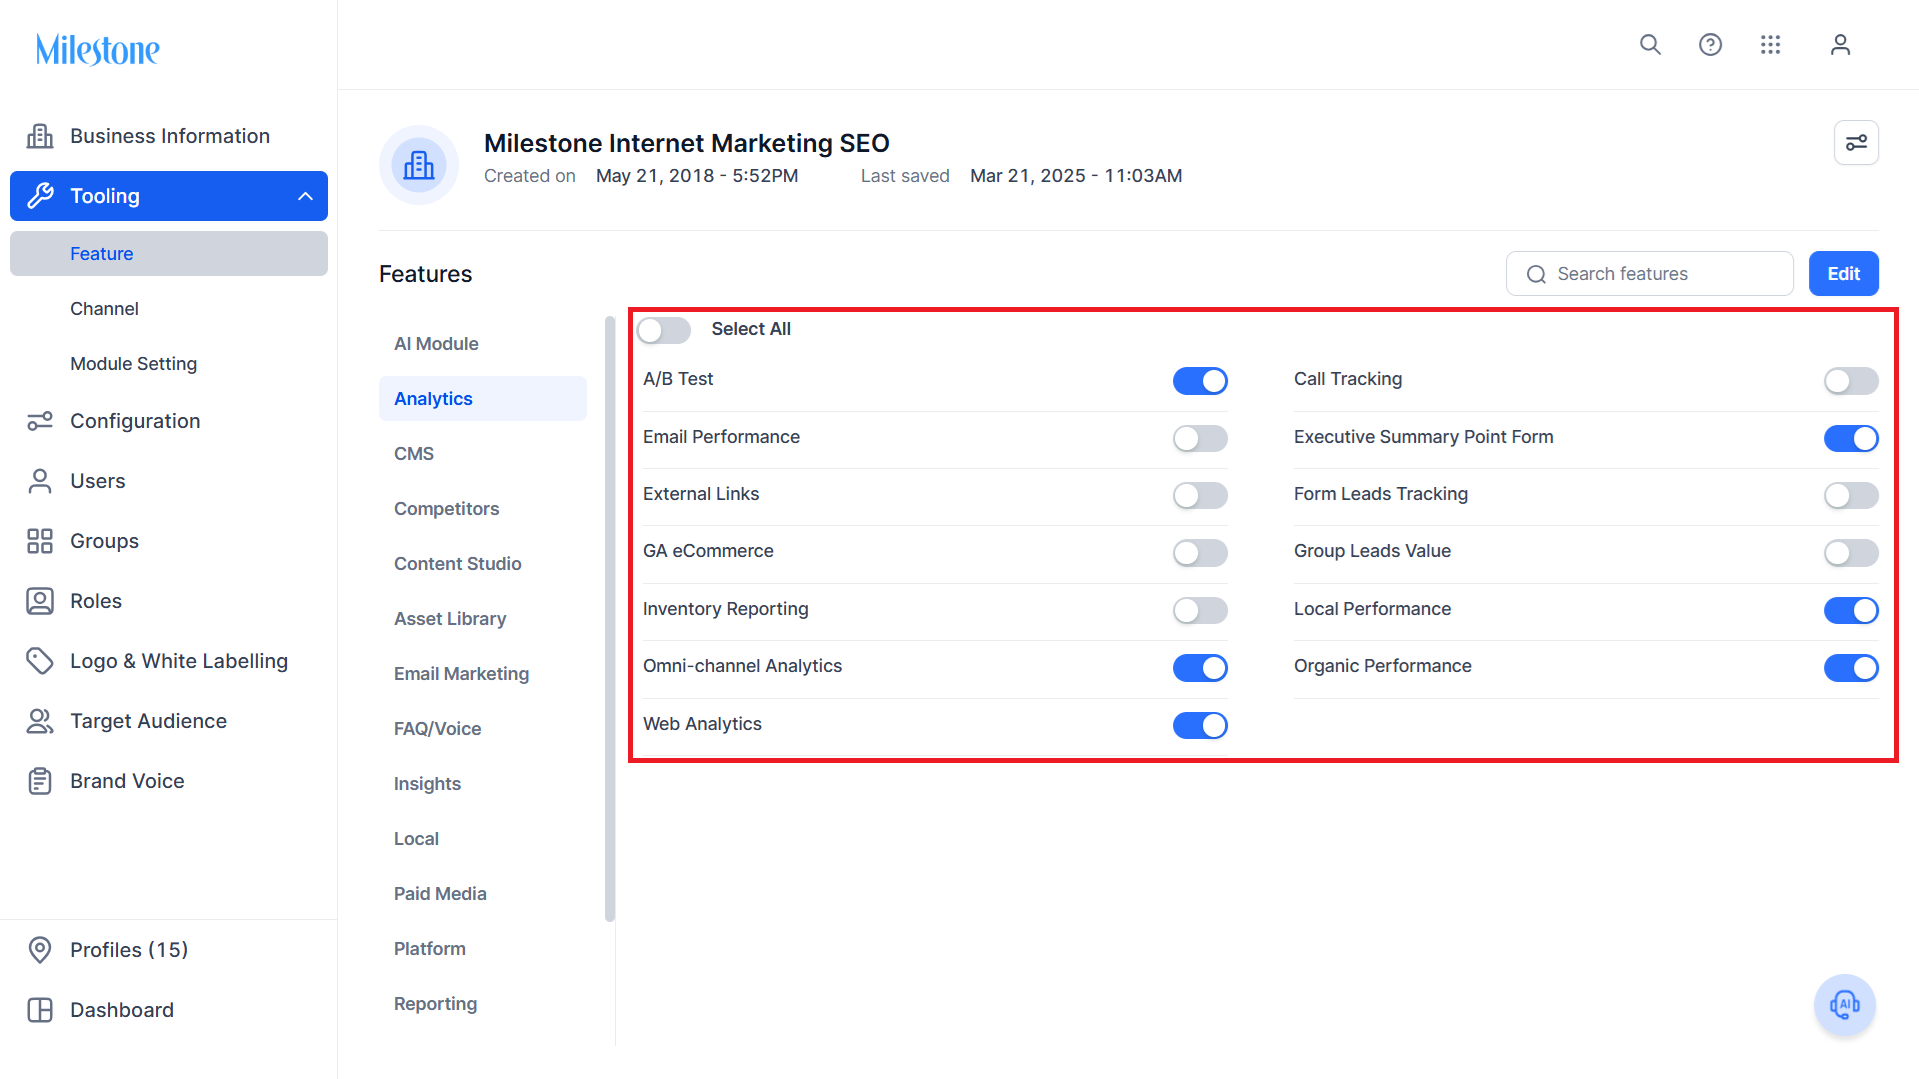Click the Search features input field
This screenshot has height=1079, width=1919.
point(1649,274)
